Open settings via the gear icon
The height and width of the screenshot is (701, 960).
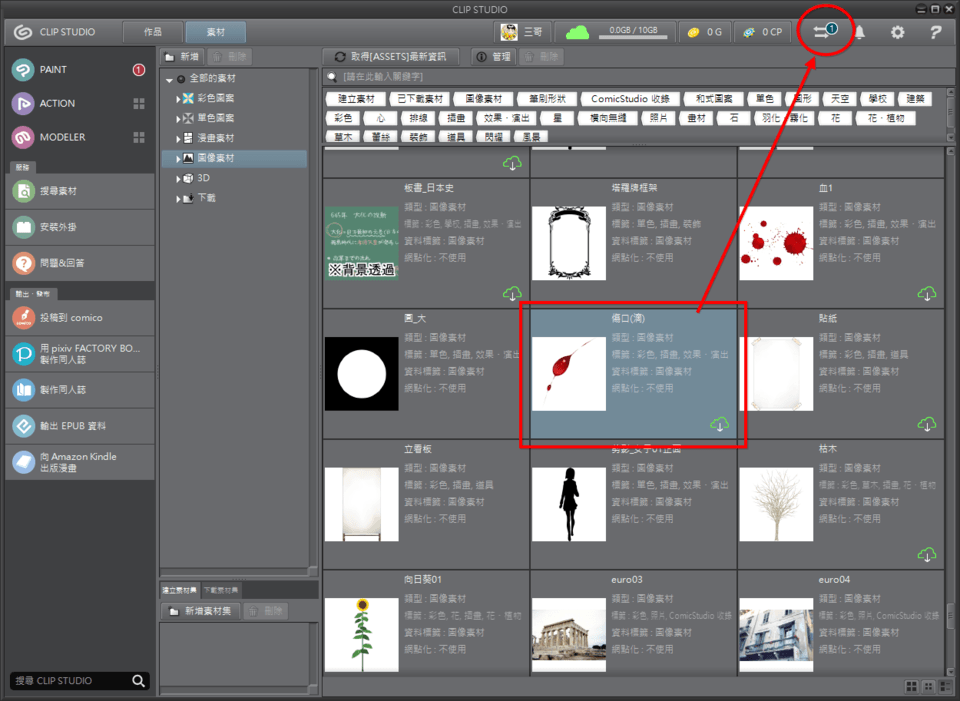(897, 32)
